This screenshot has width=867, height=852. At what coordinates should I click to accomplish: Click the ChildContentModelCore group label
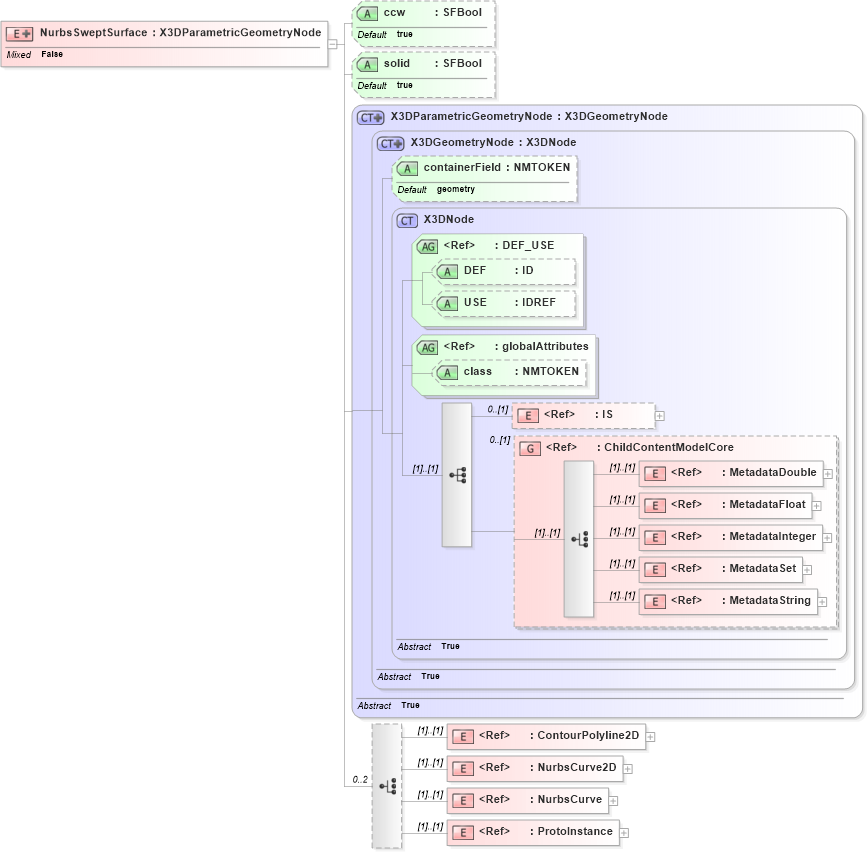tap(640, 447)
